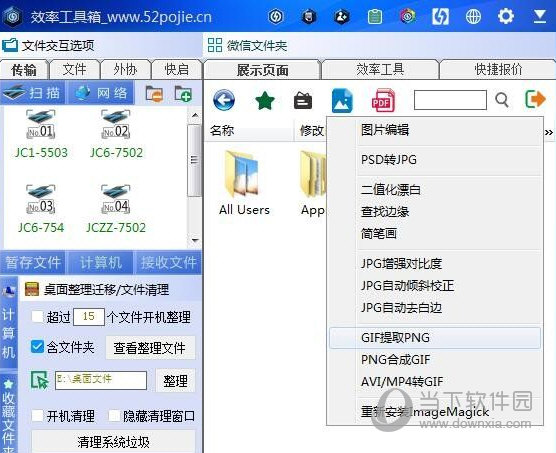Choose 图片编辑 from the menu
Image resolution: width=556 pixels, height=453 pixels.
(435, 130)
